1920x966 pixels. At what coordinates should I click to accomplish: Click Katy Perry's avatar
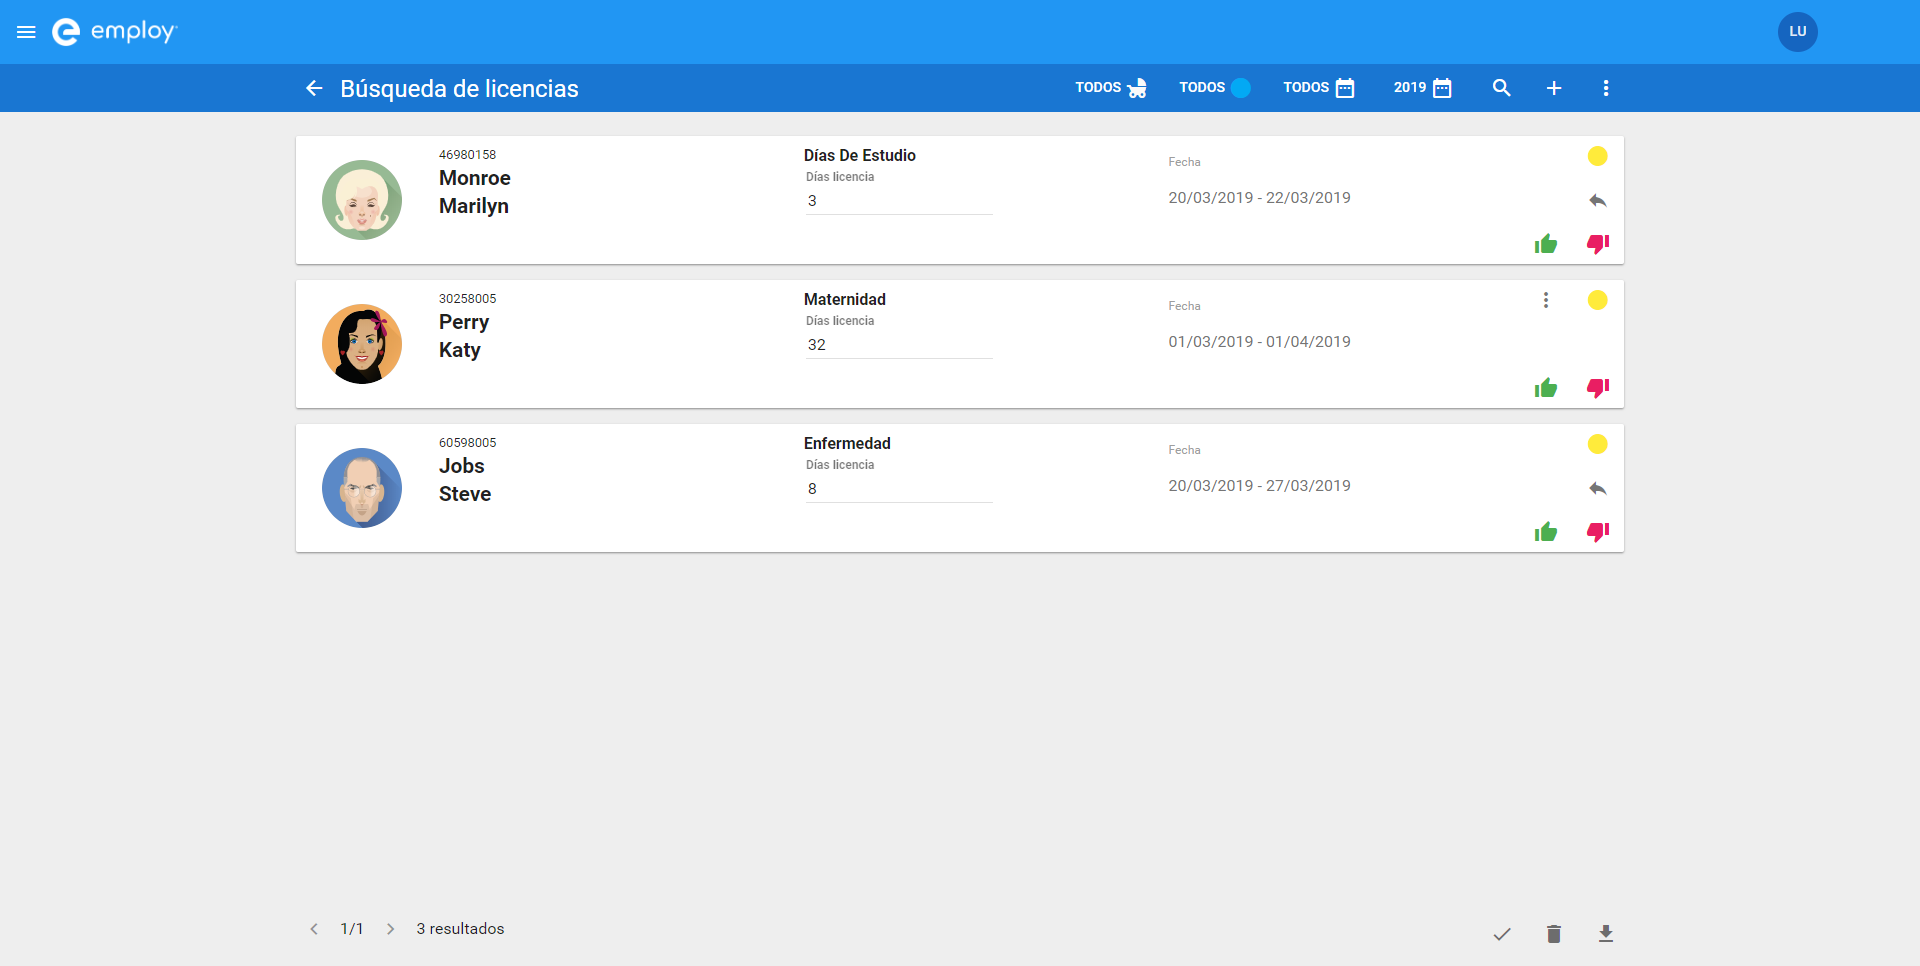[x=362, y=344]
